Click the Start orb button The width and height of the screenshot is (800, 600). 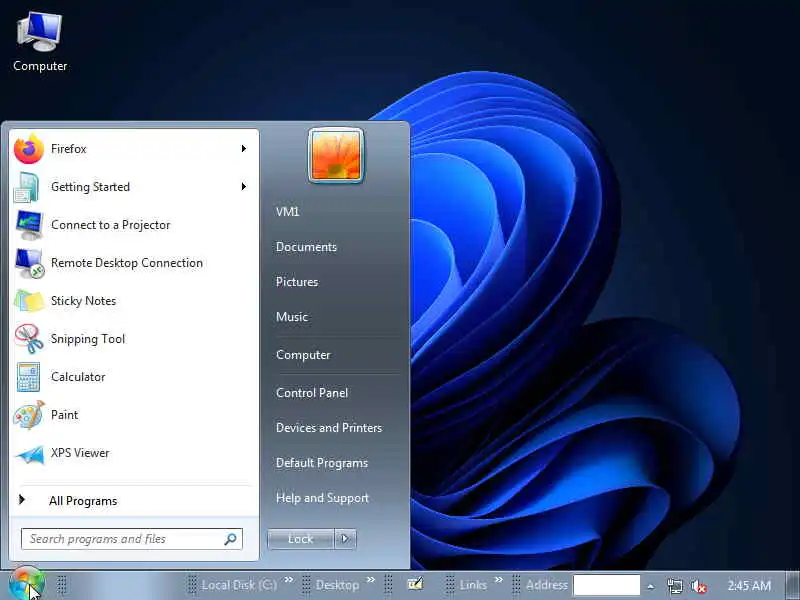pyautogui.click(x=27, y=585)
